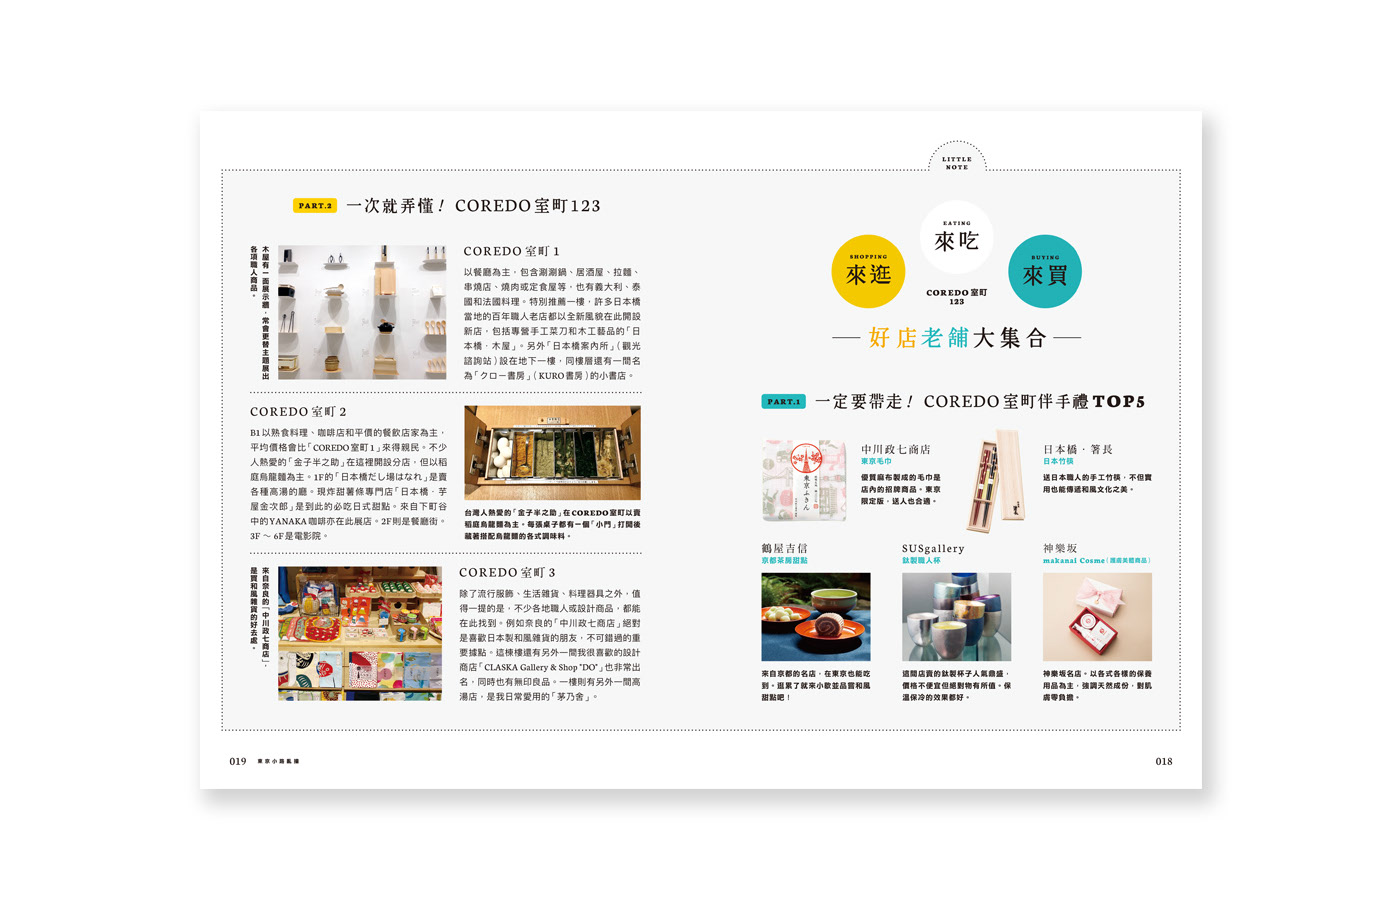
Task: Click the colorful goods shop photo
Action: click(360, 633)
